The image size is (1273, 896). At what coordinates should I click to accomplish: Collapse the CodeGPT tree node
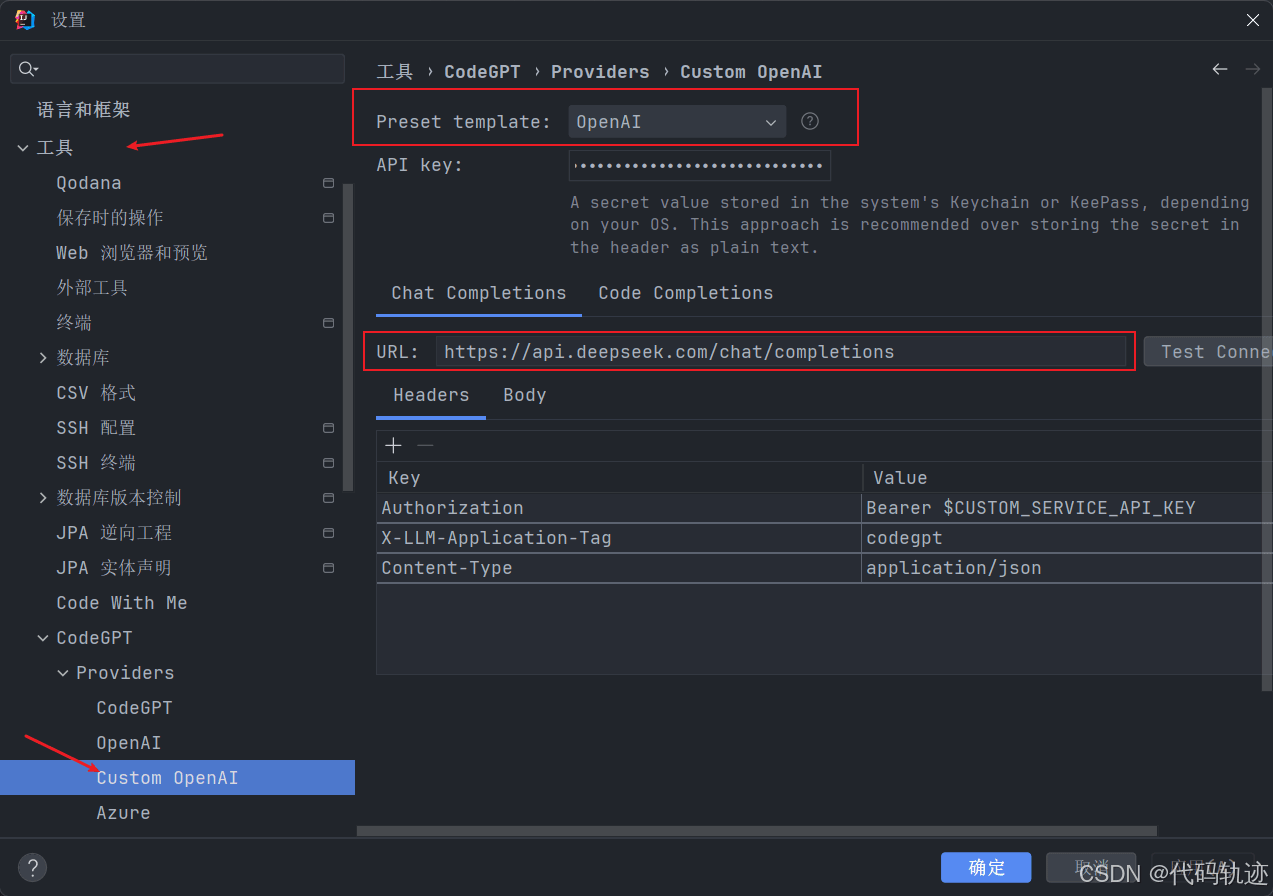pyautogui.click(x=43, y=638)
